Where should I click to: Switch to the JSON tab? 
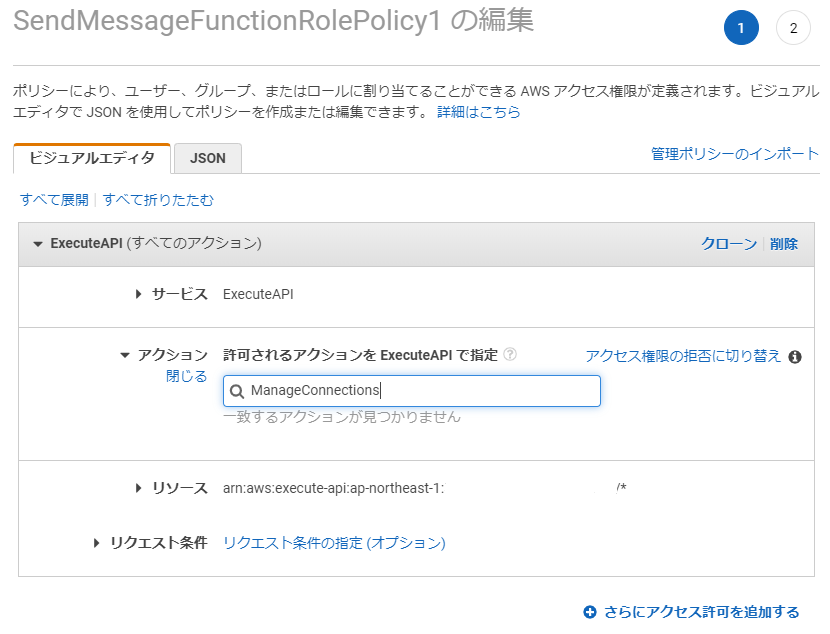click(208, 158)
